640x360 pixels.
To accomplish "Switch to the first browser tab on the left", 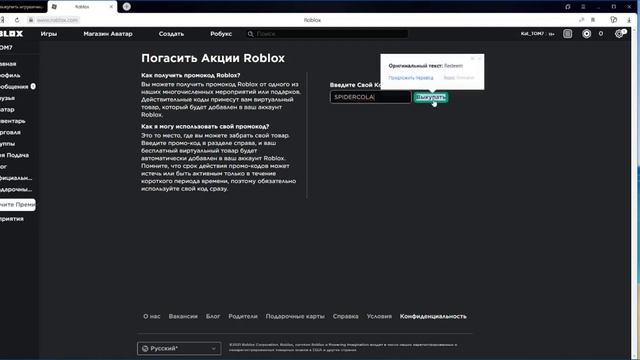I will [x=23, y=7].
